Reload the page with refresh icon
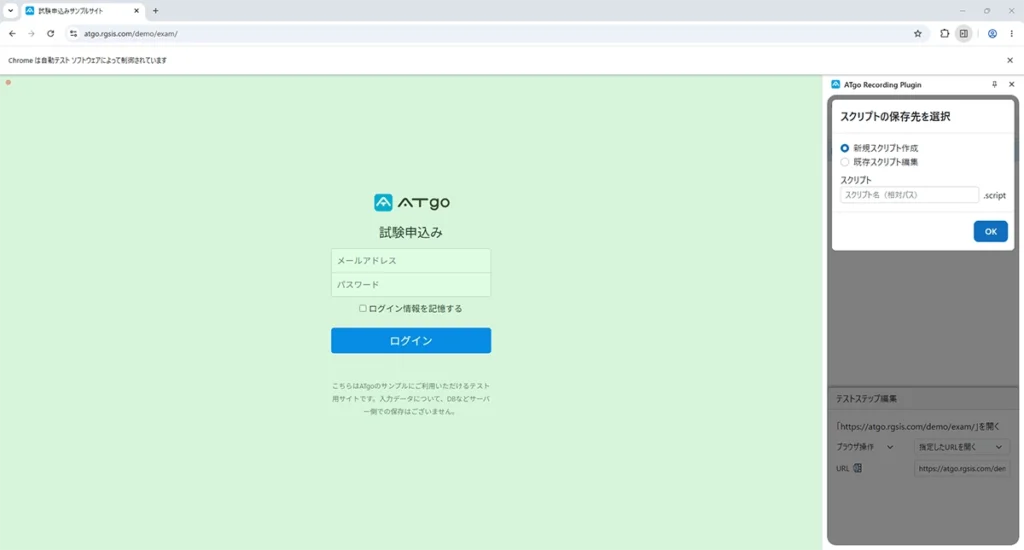 coord(50,33)
